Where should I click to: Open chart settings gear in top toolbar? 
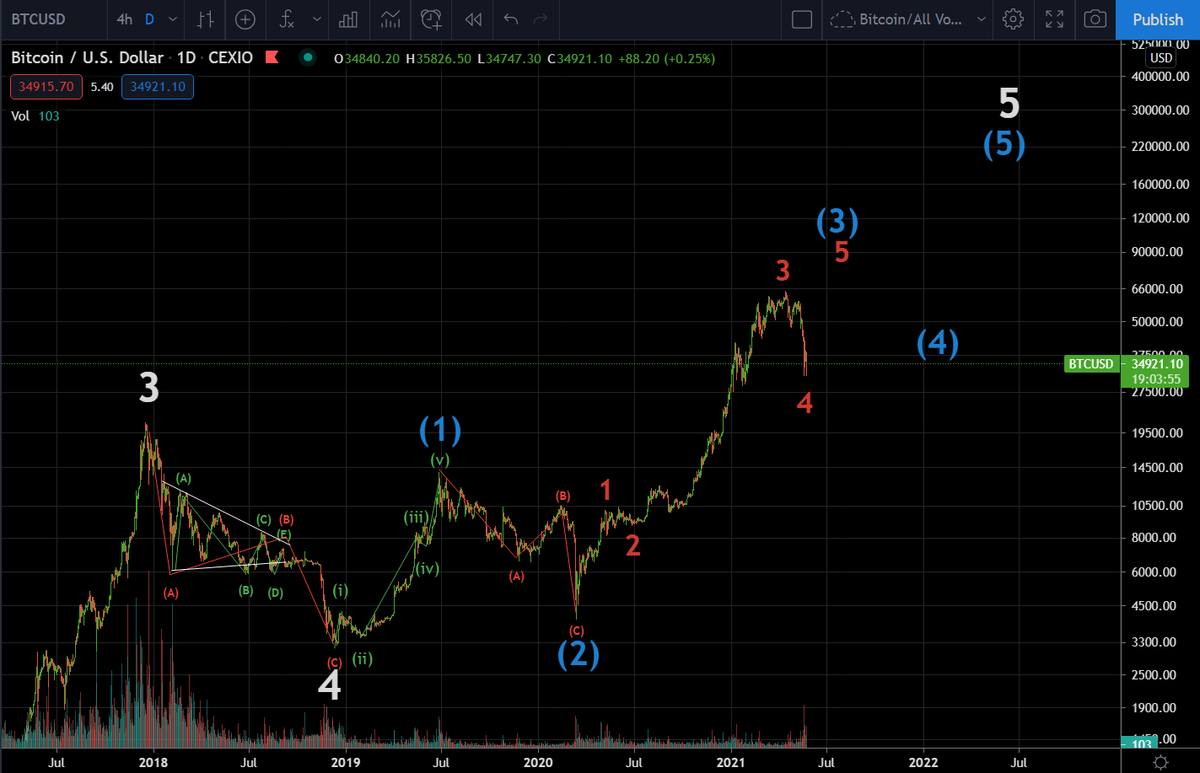pyautogui.click(x=1014, y=19)
